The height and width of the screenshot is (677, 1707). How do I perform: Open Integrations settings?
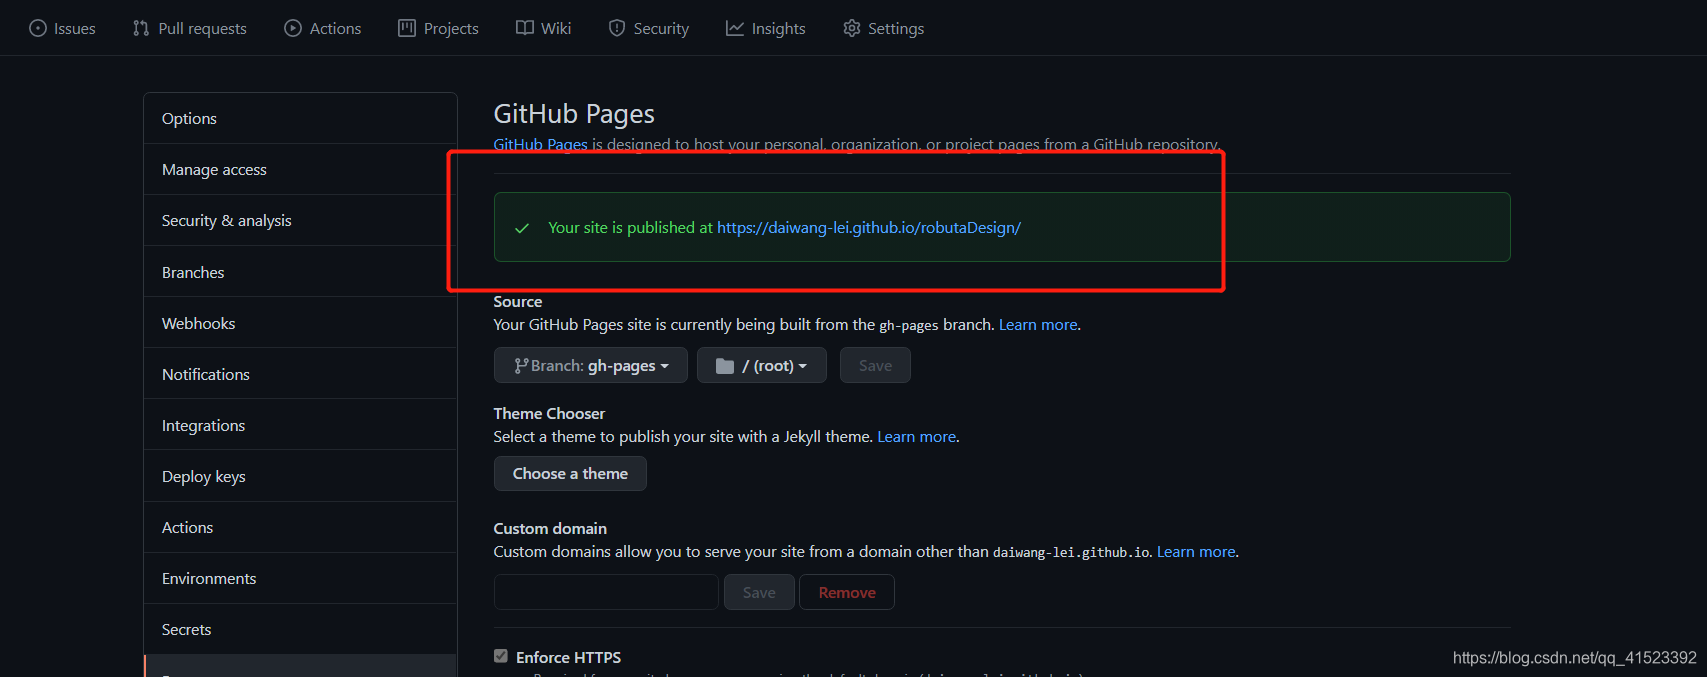pyautogui.click(x=300, y=425)
